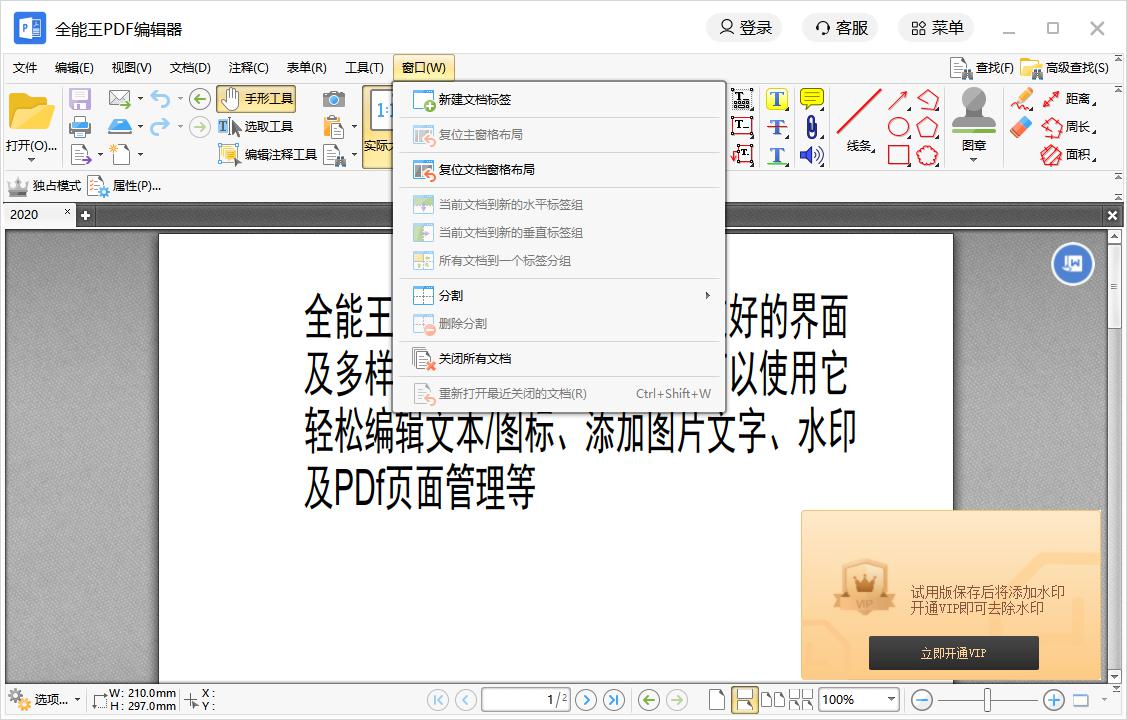Viewport: 1127px width, 720px height.
Task: Click the 立即开通VIP button
Action: tap(953, 653)
